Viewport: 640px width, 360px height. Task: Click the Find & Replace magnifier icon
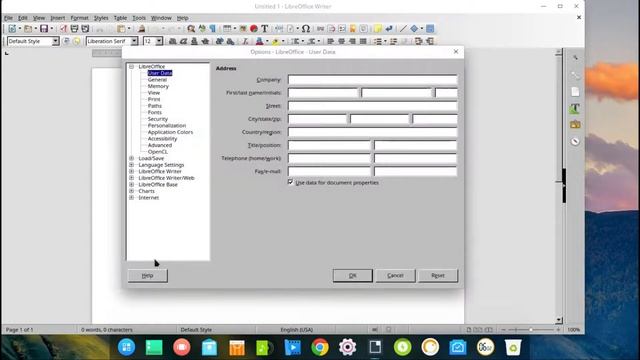191,29
